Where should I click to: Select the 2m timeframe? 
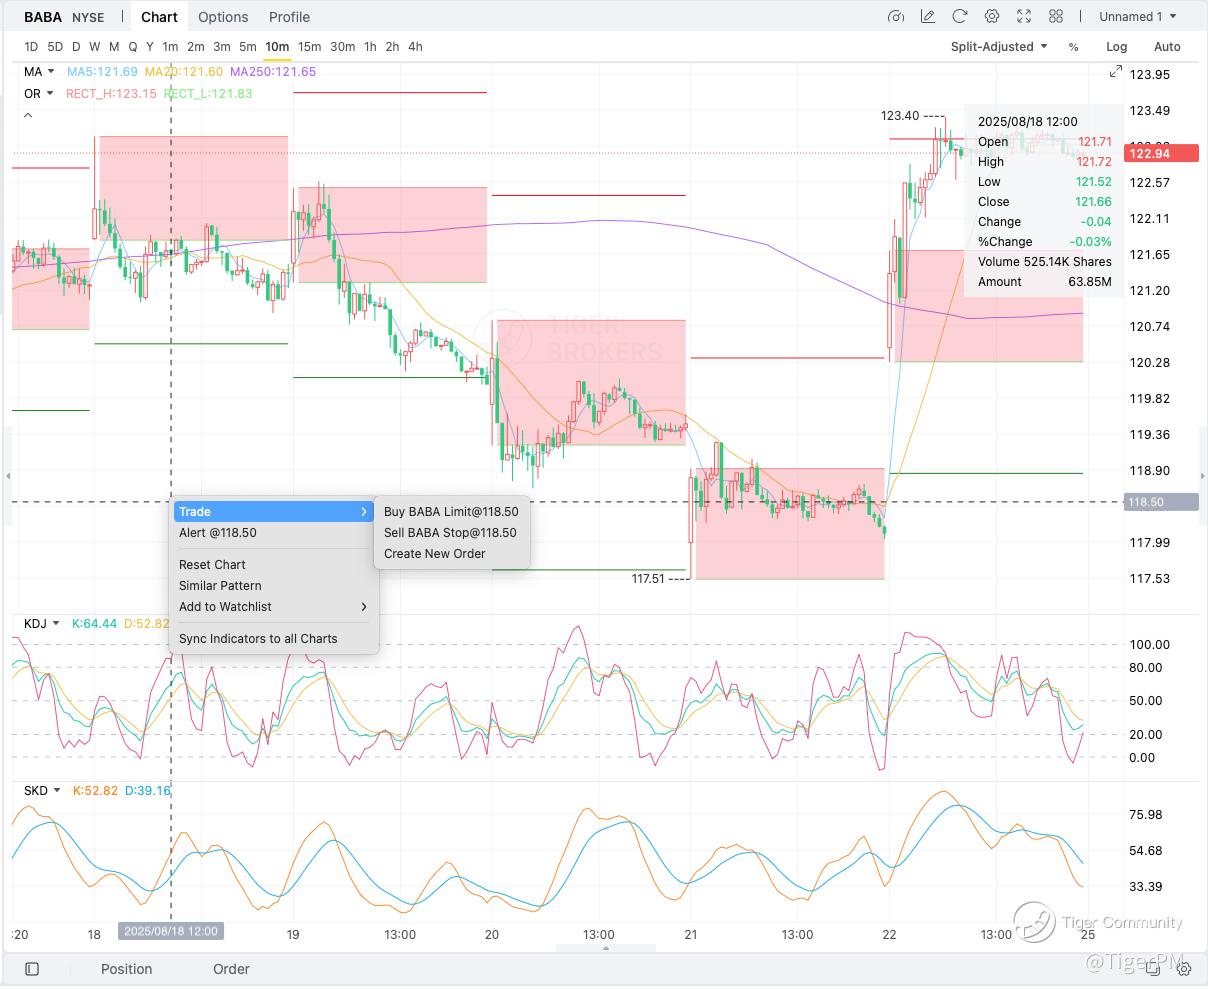point(196,46)
